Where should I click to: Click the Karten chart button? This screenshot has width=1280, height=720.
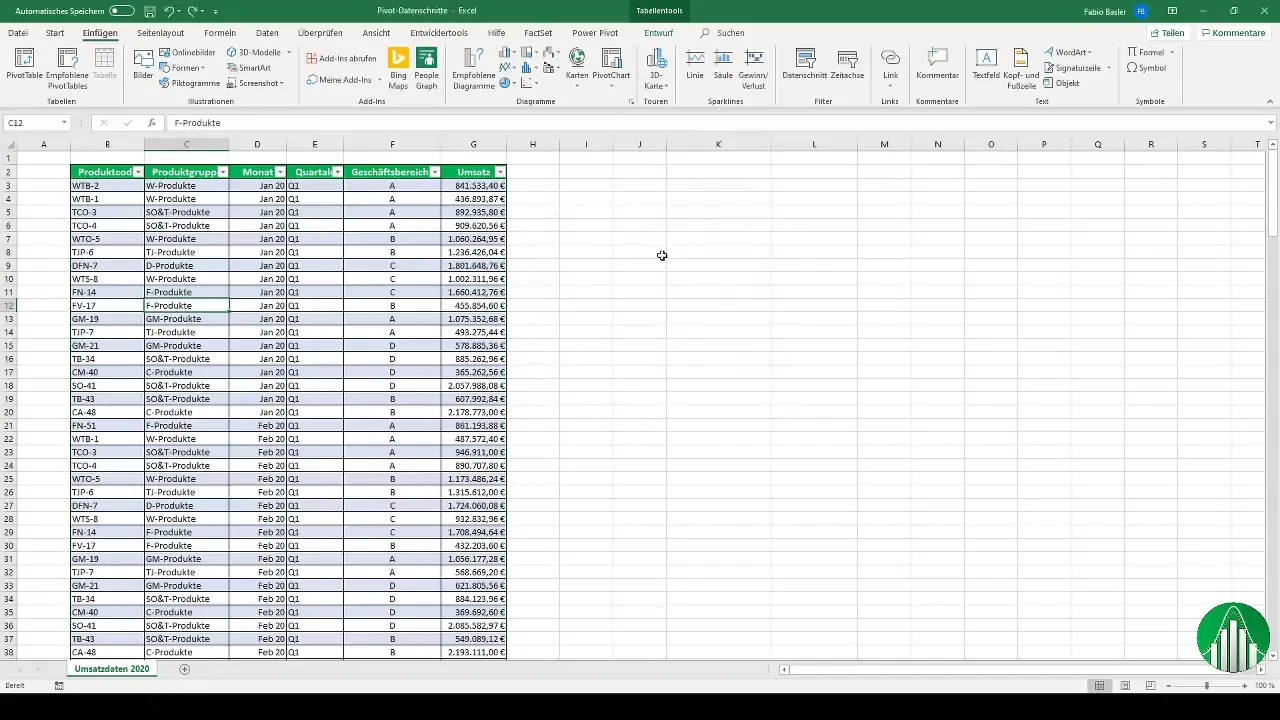point(577,67)
